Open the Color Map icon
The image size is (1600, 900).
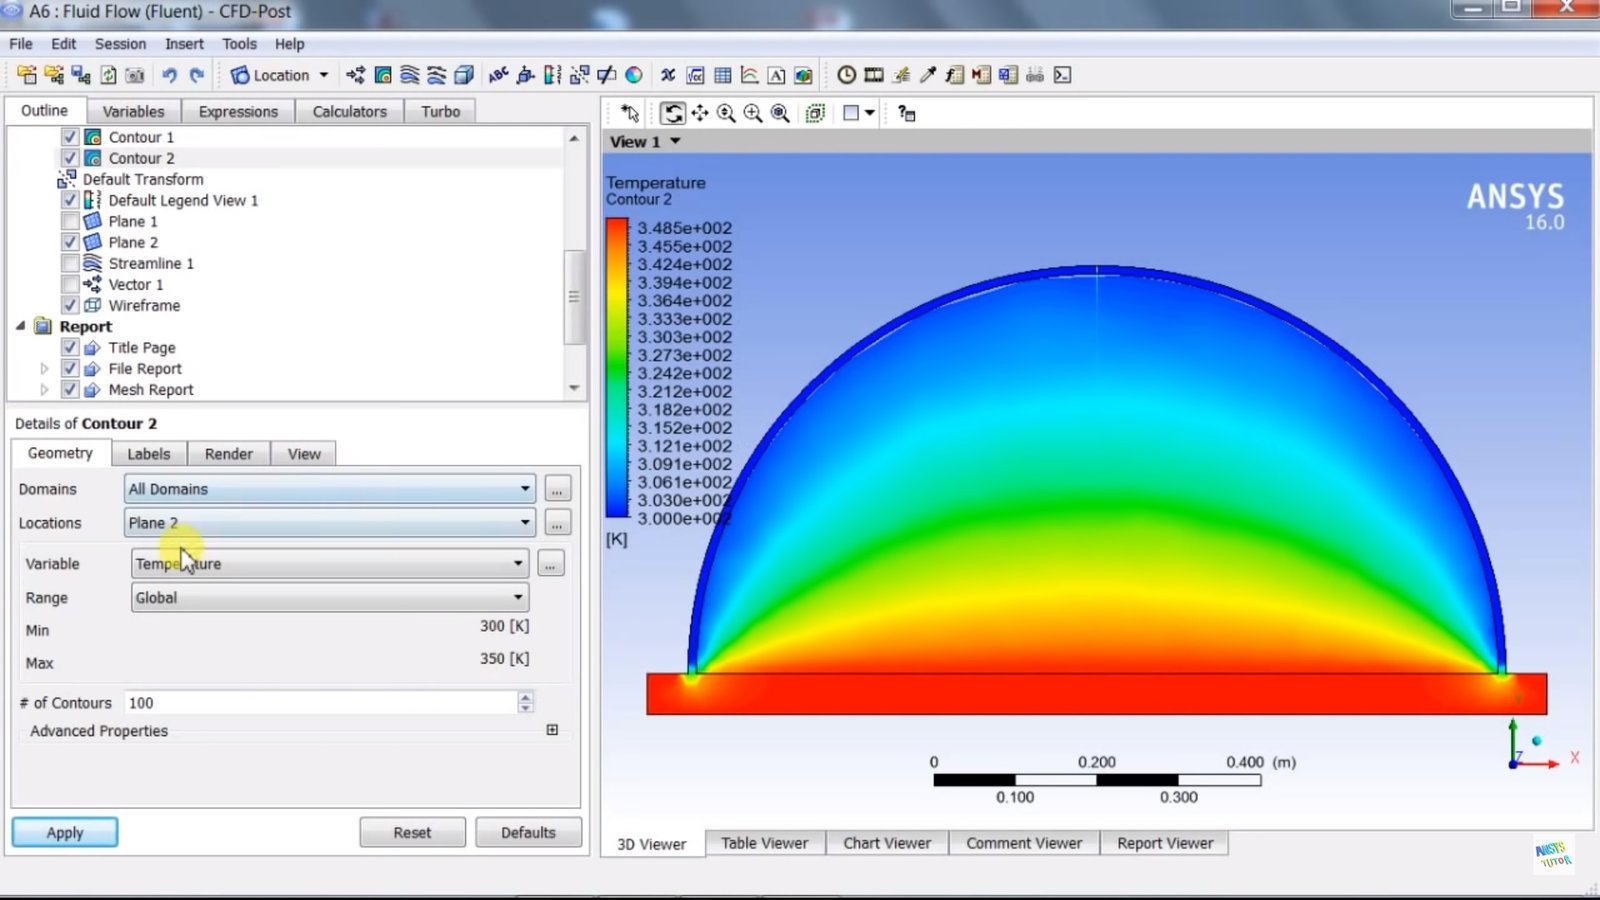[x=634, y=75]
